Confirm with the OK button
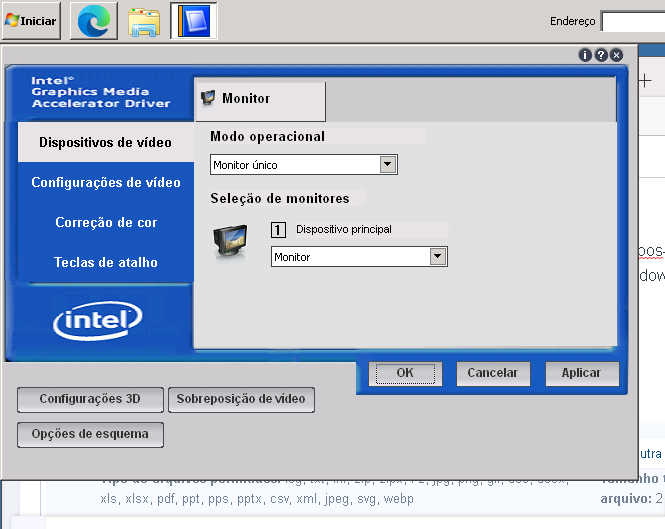The width and height of the screenshot is (665, 529). [x=405, y=373]
